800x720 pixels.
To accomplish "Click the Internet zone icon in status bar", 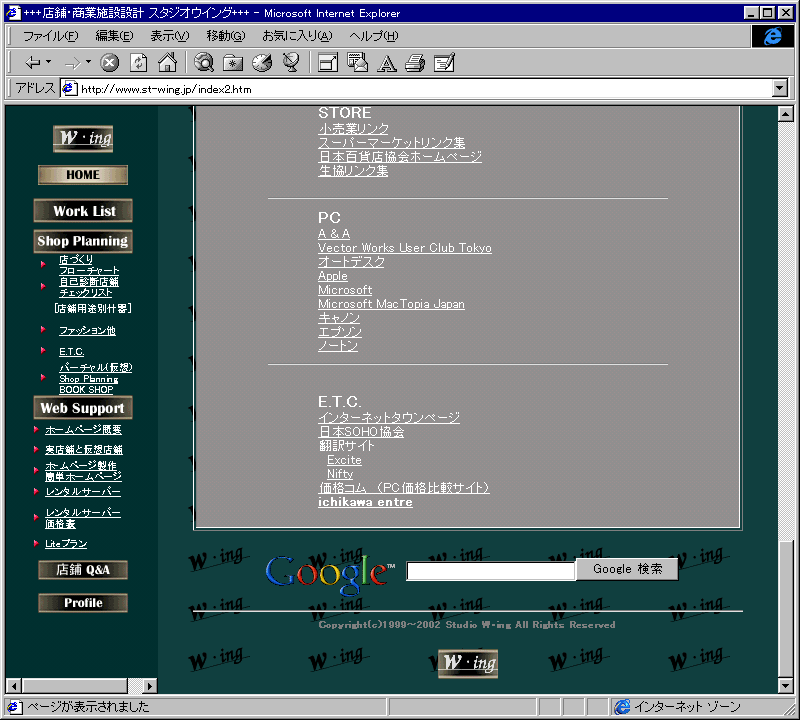I will point(622,707).
